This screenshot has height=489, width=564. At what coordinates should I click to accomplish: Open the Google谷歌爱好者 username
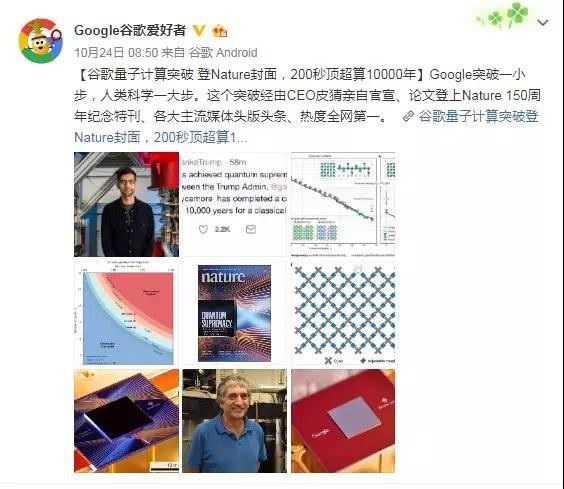(130, 30)
